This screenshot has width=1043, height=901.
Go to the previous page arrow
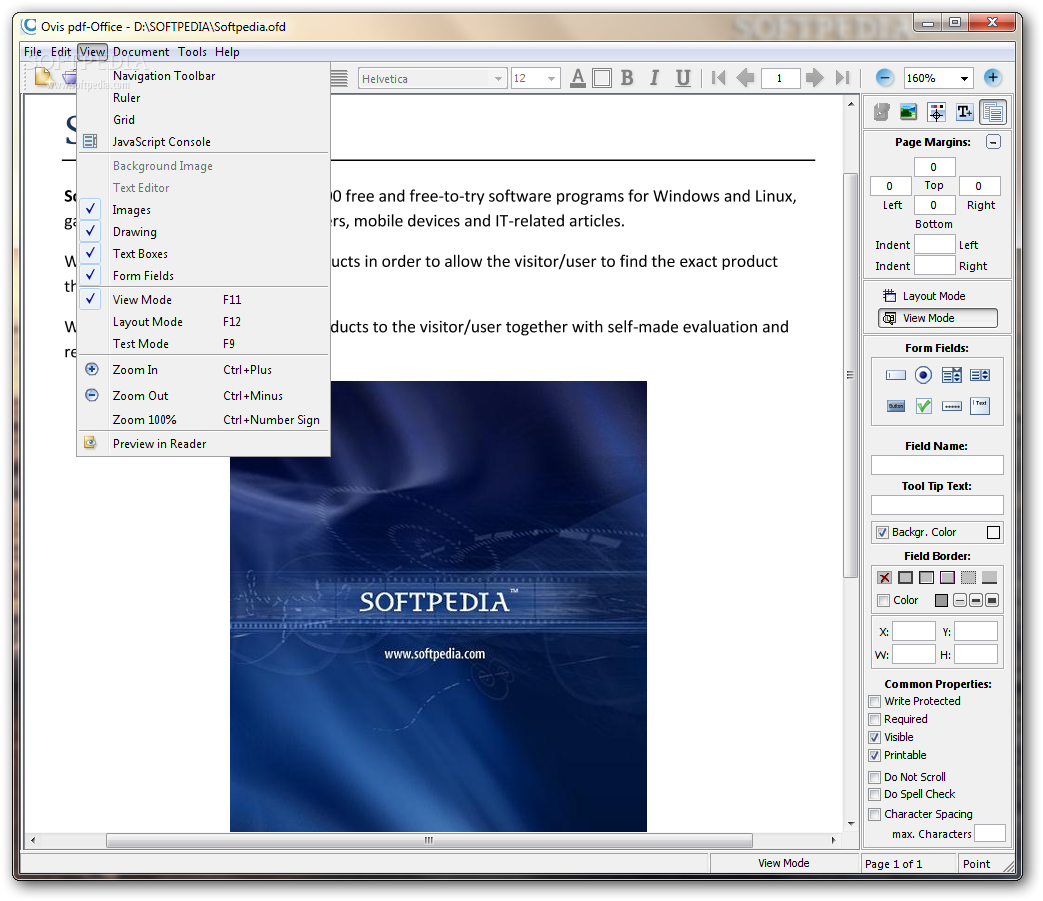coord(746,78)
